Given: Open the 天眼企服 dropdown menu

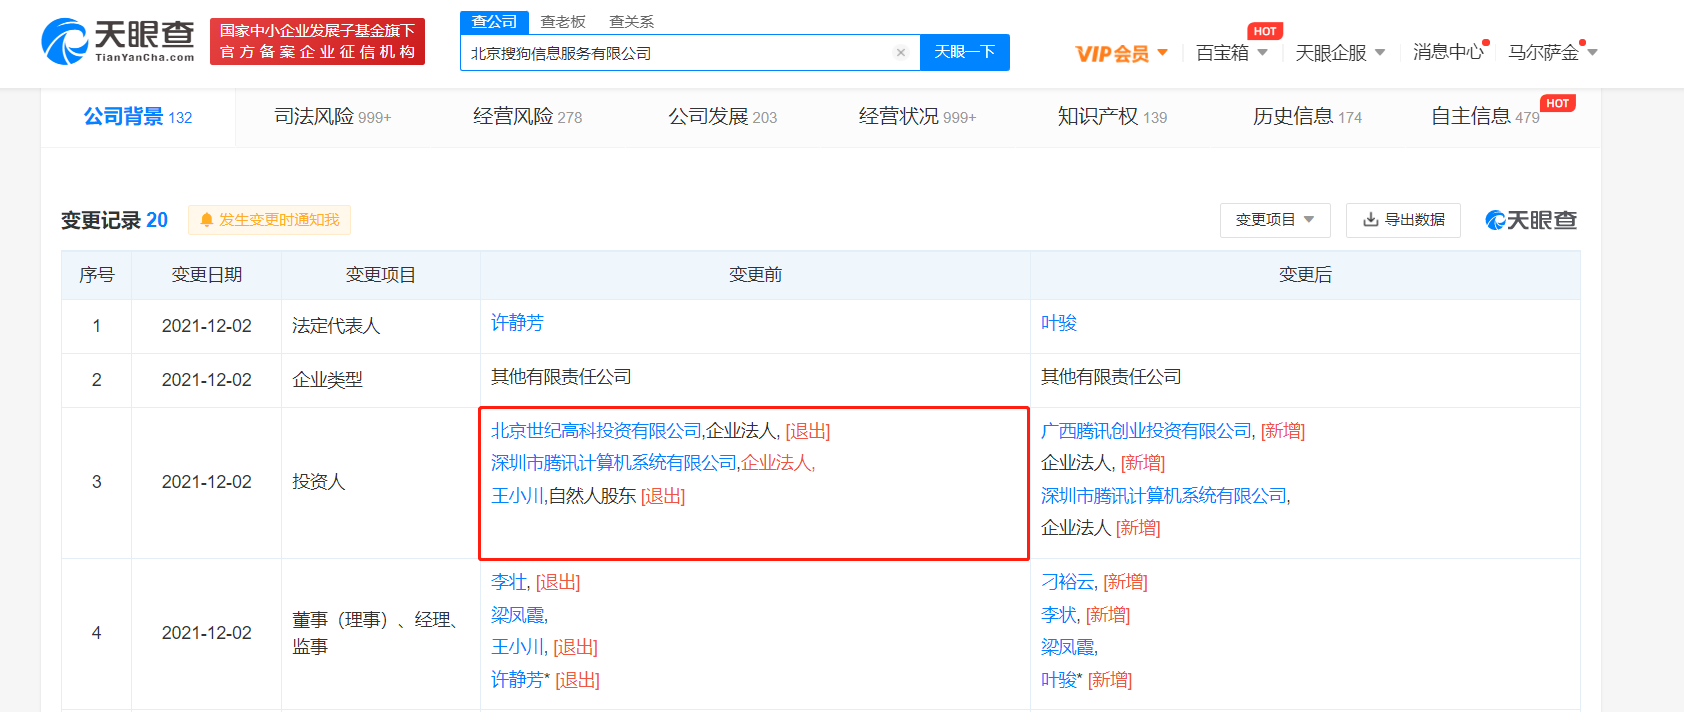Looking at the screenshot, I should click(x=1340, y=53).
